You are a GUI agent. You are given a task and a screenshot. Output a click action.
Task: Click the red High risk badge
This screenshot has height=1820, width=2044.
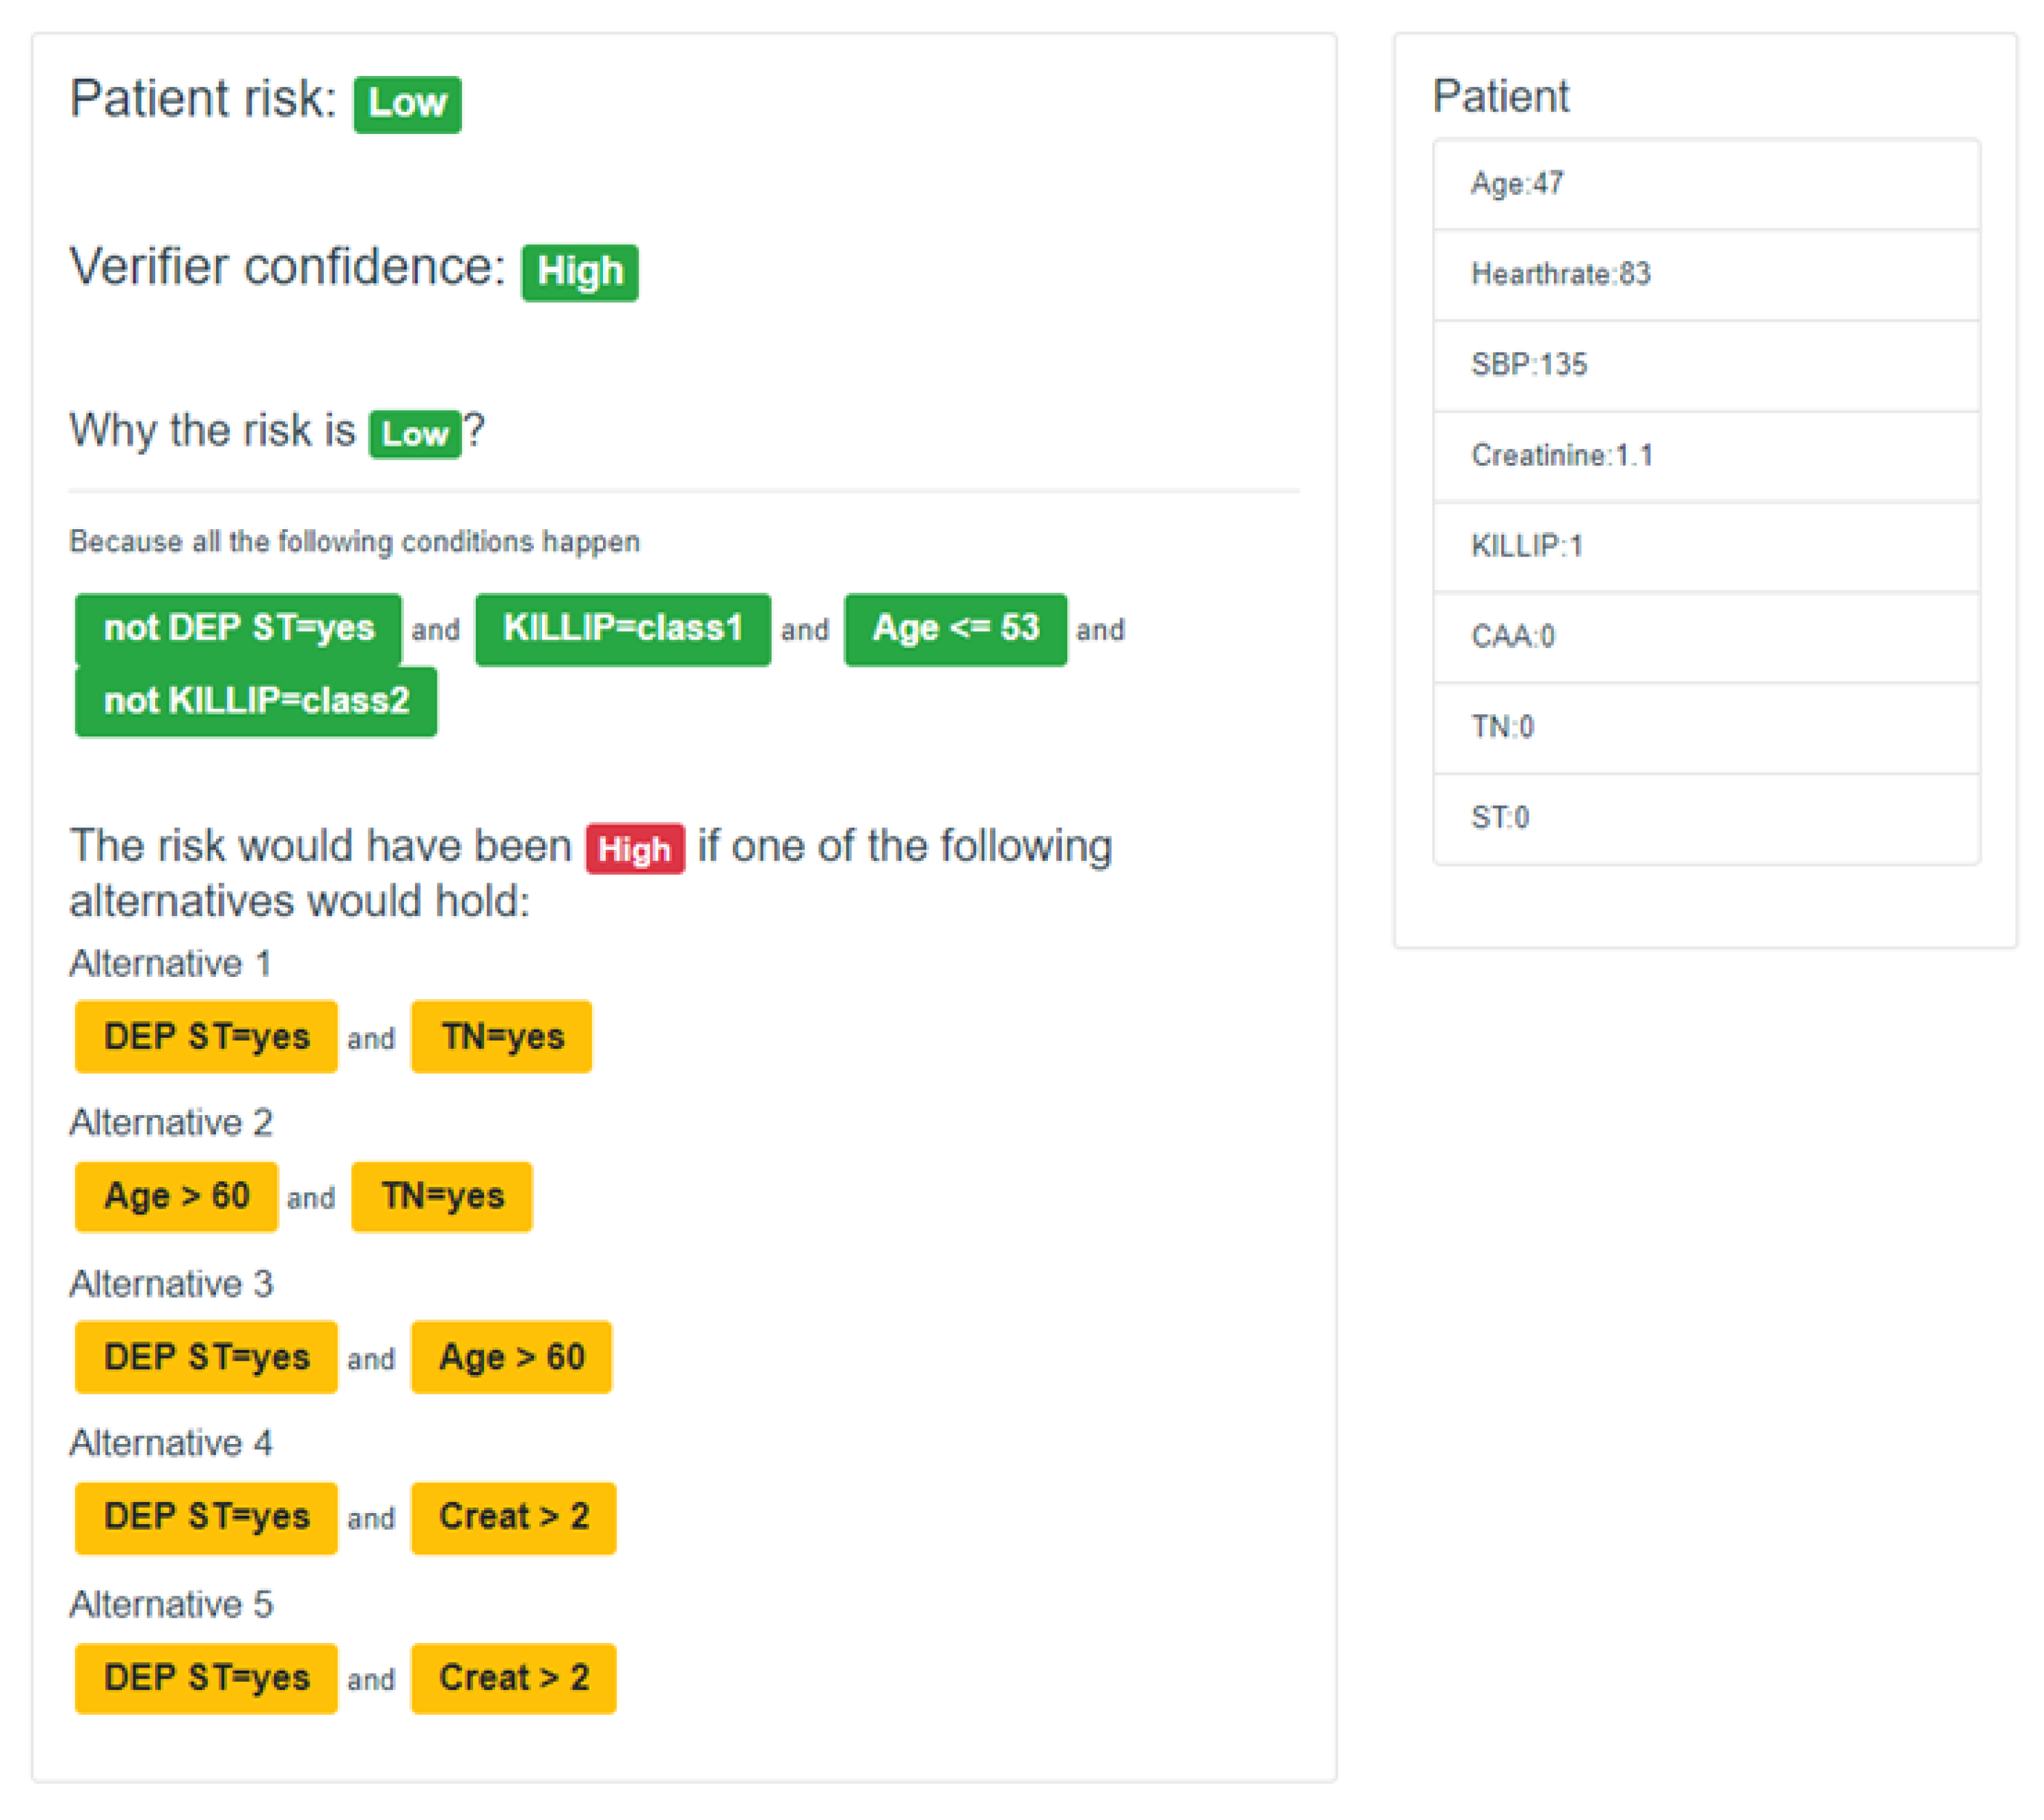pyautogui.click(x=635, y=849)
